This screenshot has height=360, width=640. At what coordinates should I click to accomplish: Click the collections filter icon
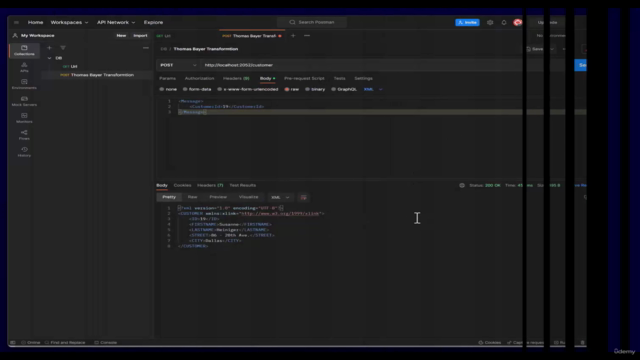coord(63,48)
